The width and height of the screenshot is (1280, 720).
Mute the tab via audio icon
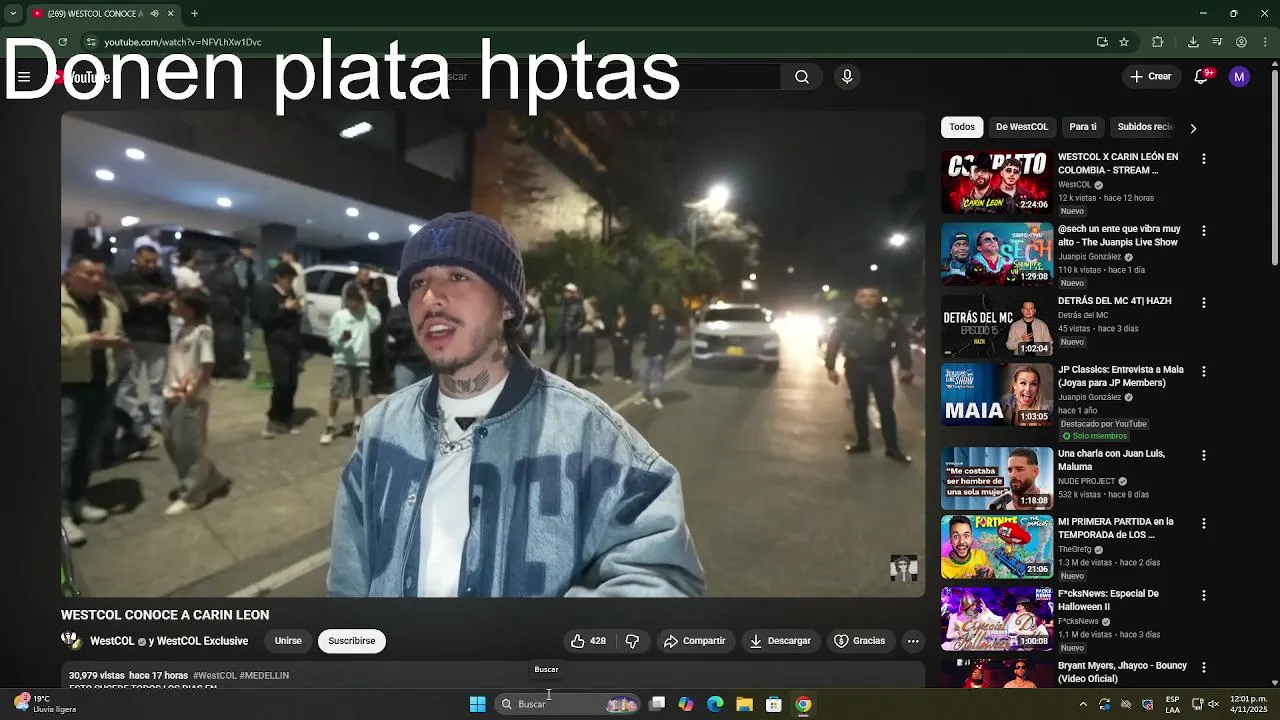154,14
